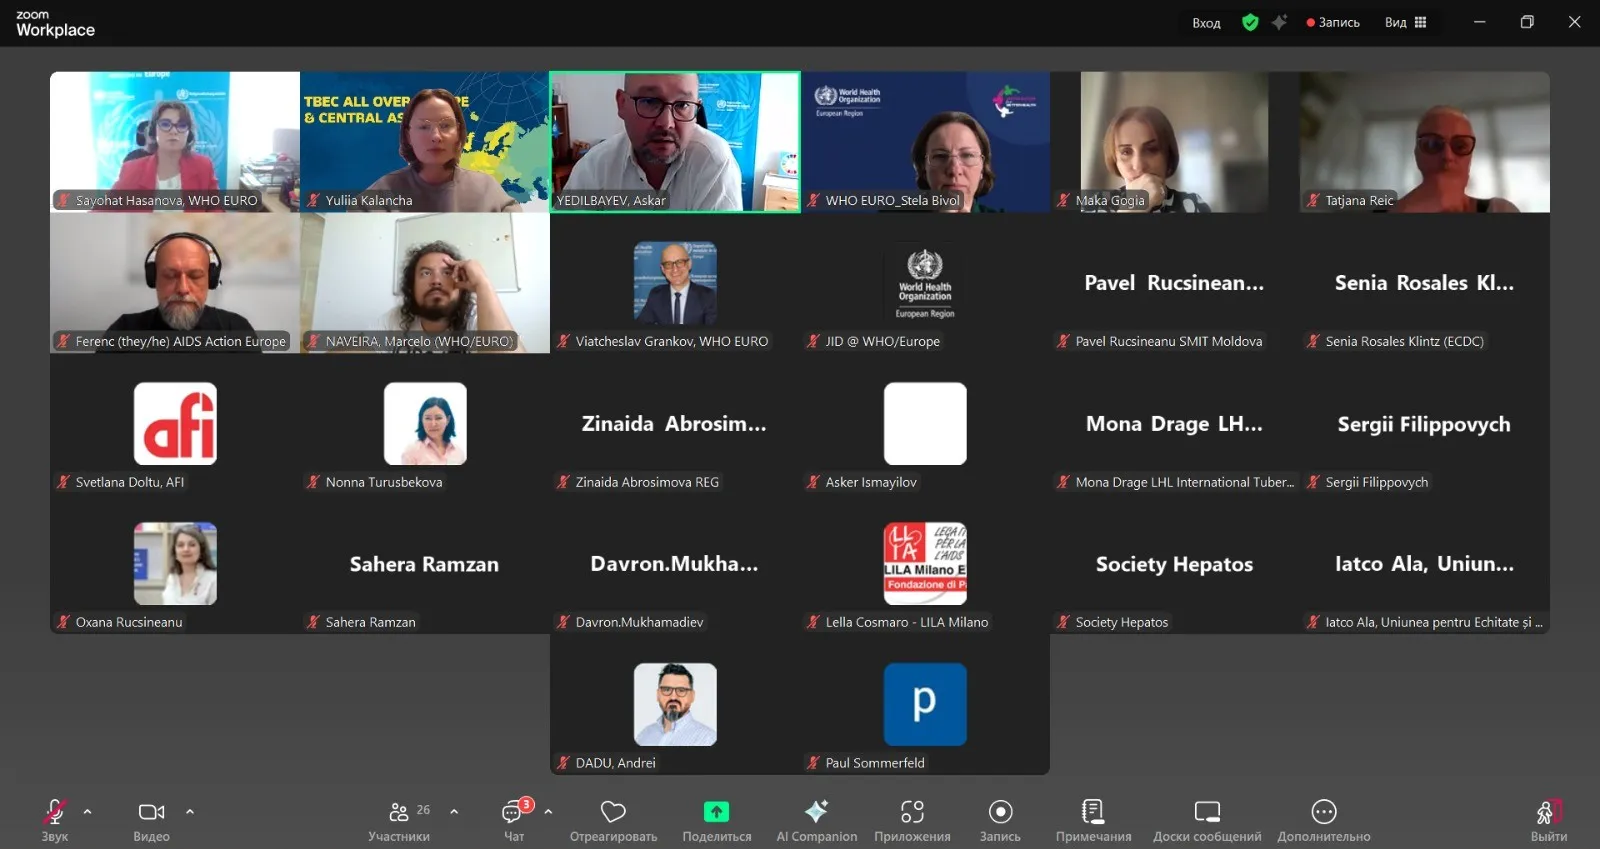Select Sayohat Hasanova video tile
The height and width of the screenshot is (849, 1600).
click(175, 142)
